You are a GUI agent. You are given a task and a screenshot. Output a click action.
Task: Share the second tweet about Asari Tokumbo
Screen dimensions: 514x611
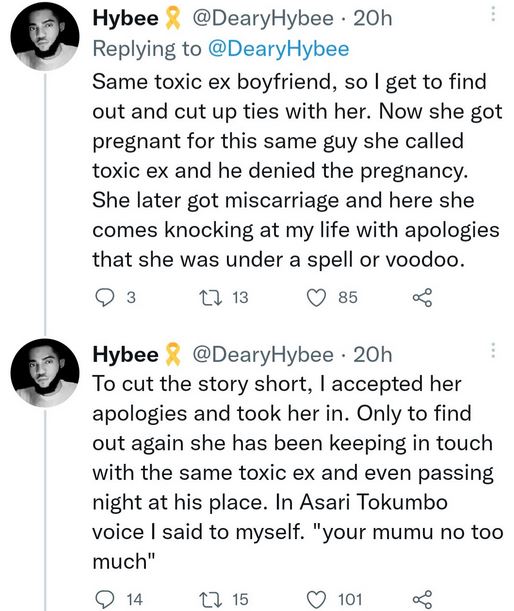coord(422,599)
